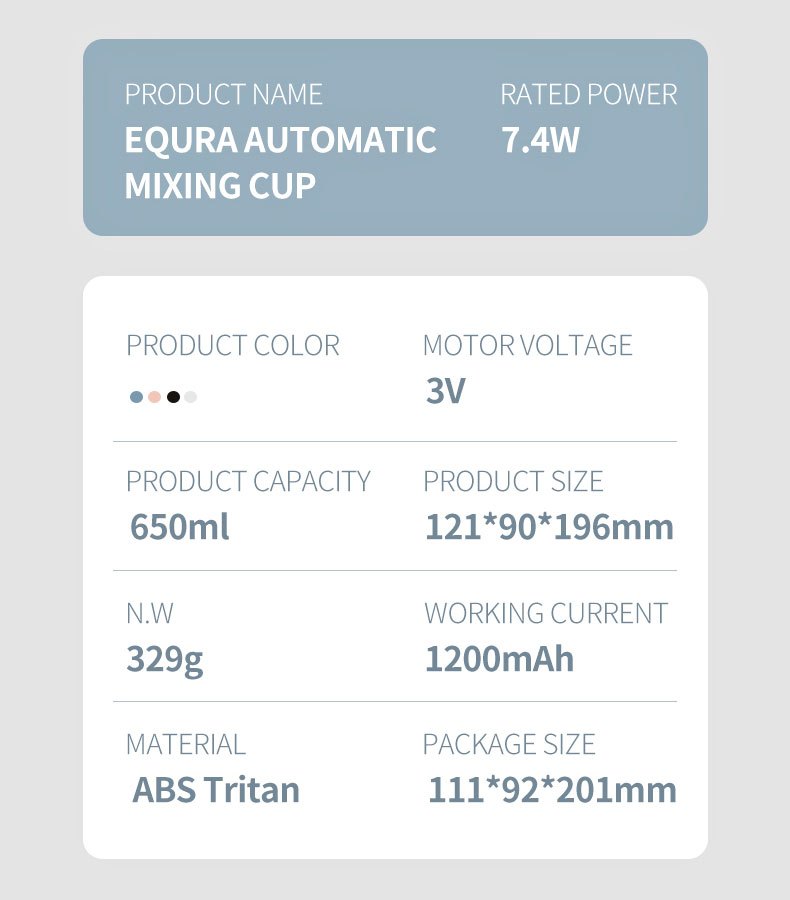Click the RATED POWER label

[x=588, y=95]
